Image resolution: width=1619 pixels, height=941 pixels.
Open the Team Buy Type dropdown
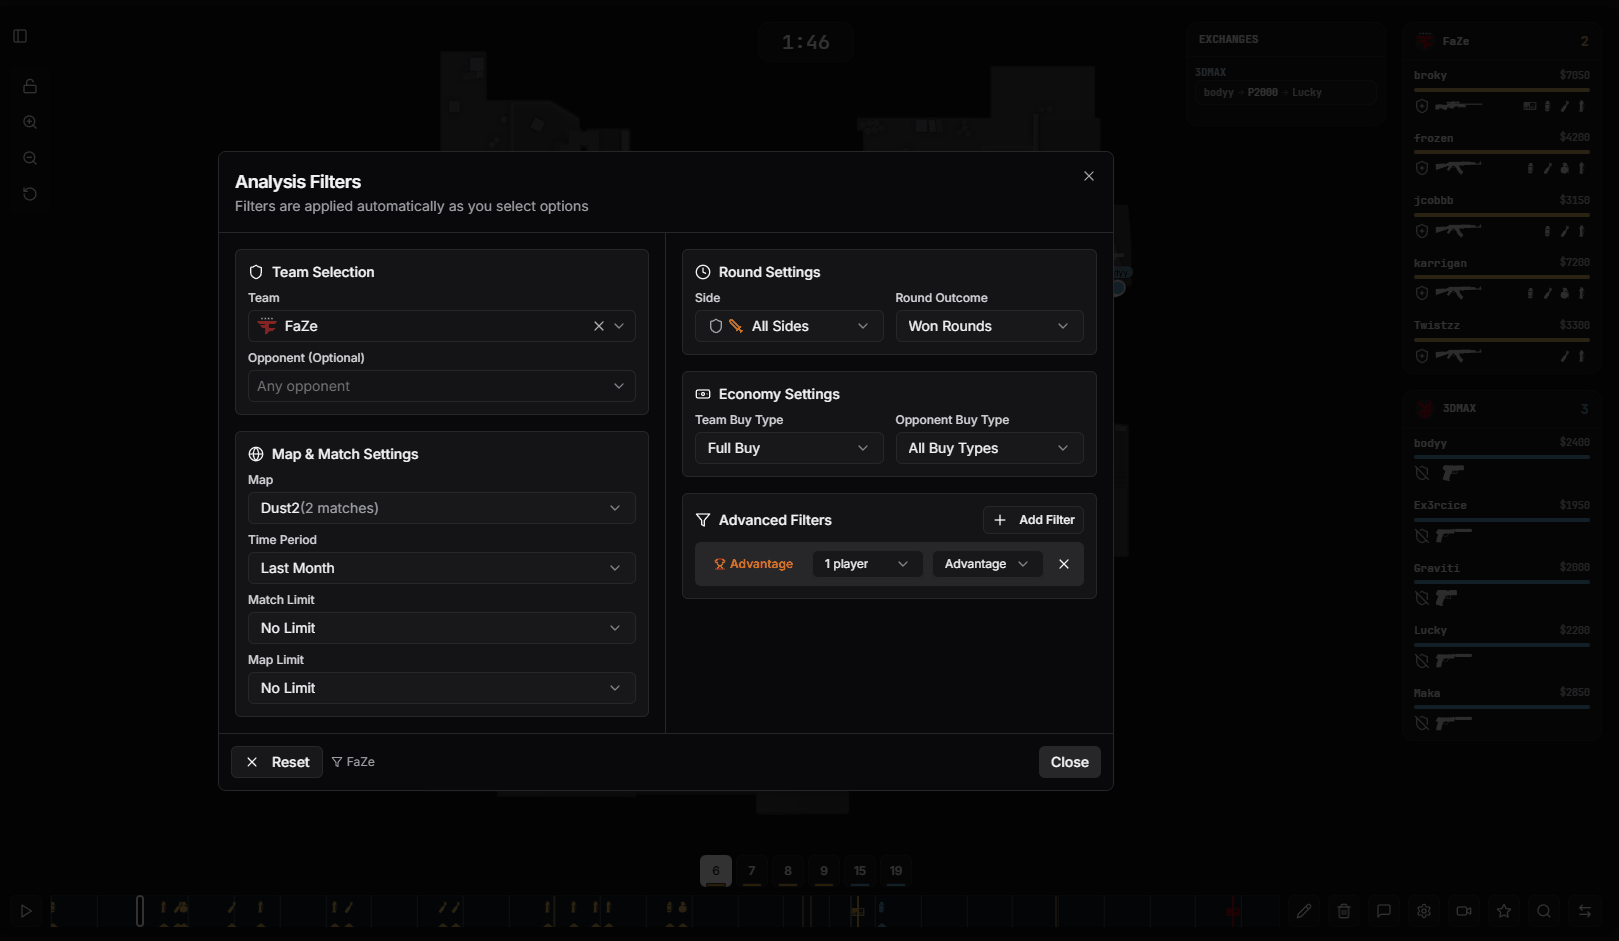[x=788, y=448]
